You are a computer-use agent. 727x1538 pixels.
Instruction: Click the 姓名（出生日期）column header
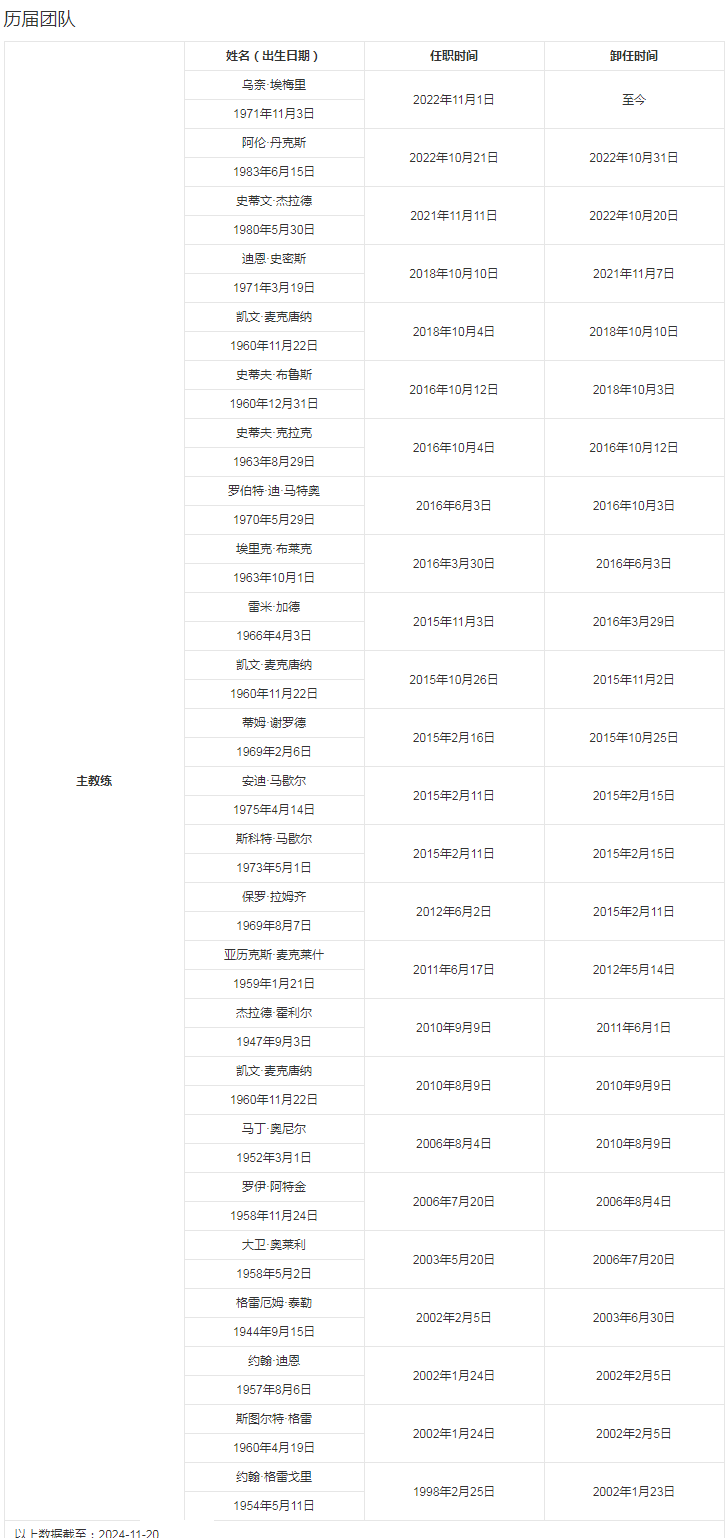[x=274, y=56]
